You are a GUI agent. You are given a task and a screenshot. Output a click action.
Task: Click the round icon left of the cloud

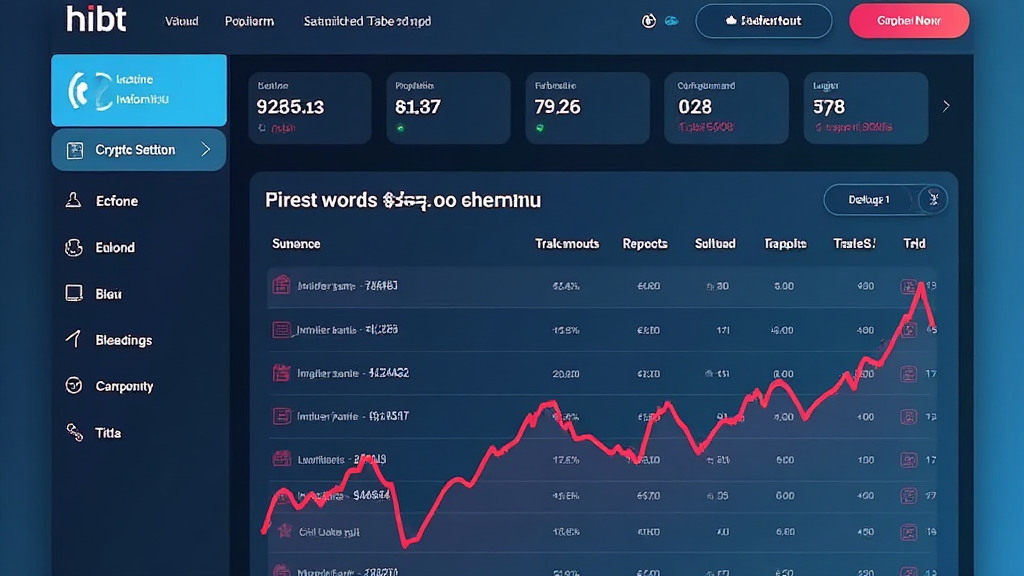click(648, 21)
